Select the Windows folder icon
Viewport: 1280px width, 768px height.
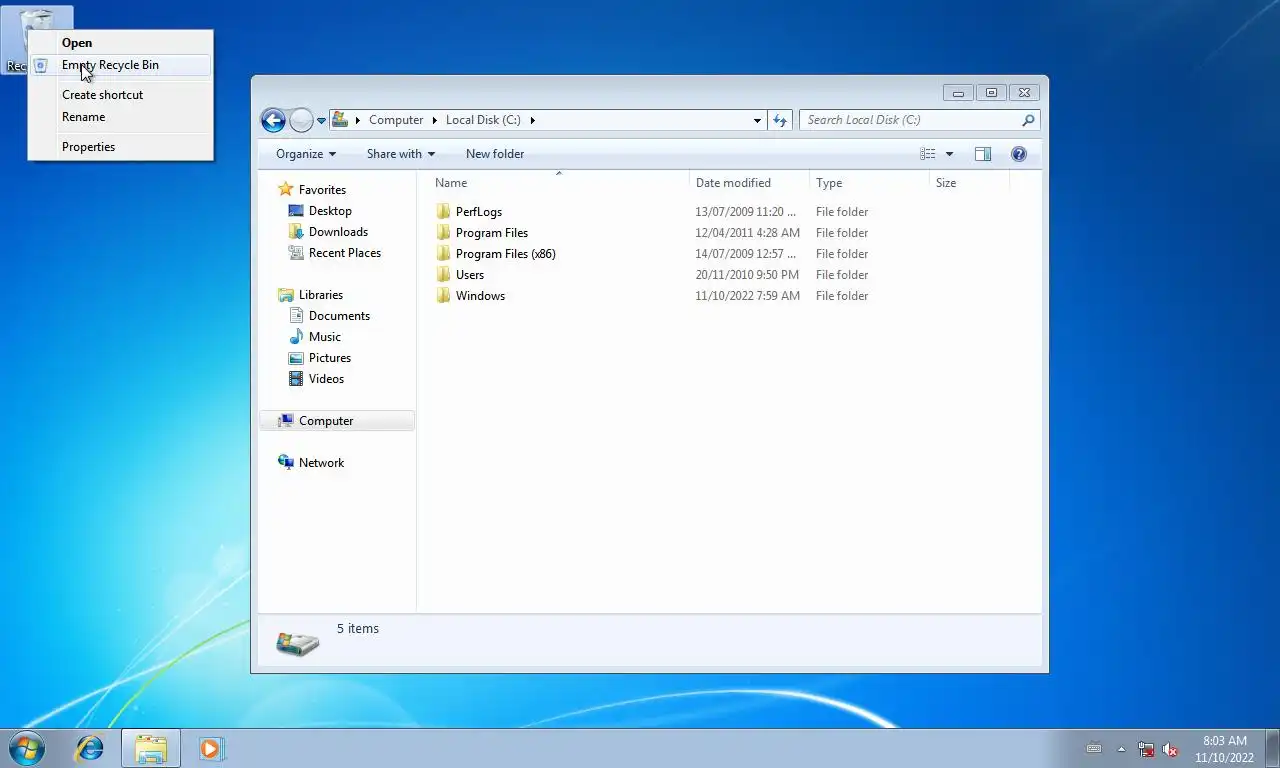point(444,296)
